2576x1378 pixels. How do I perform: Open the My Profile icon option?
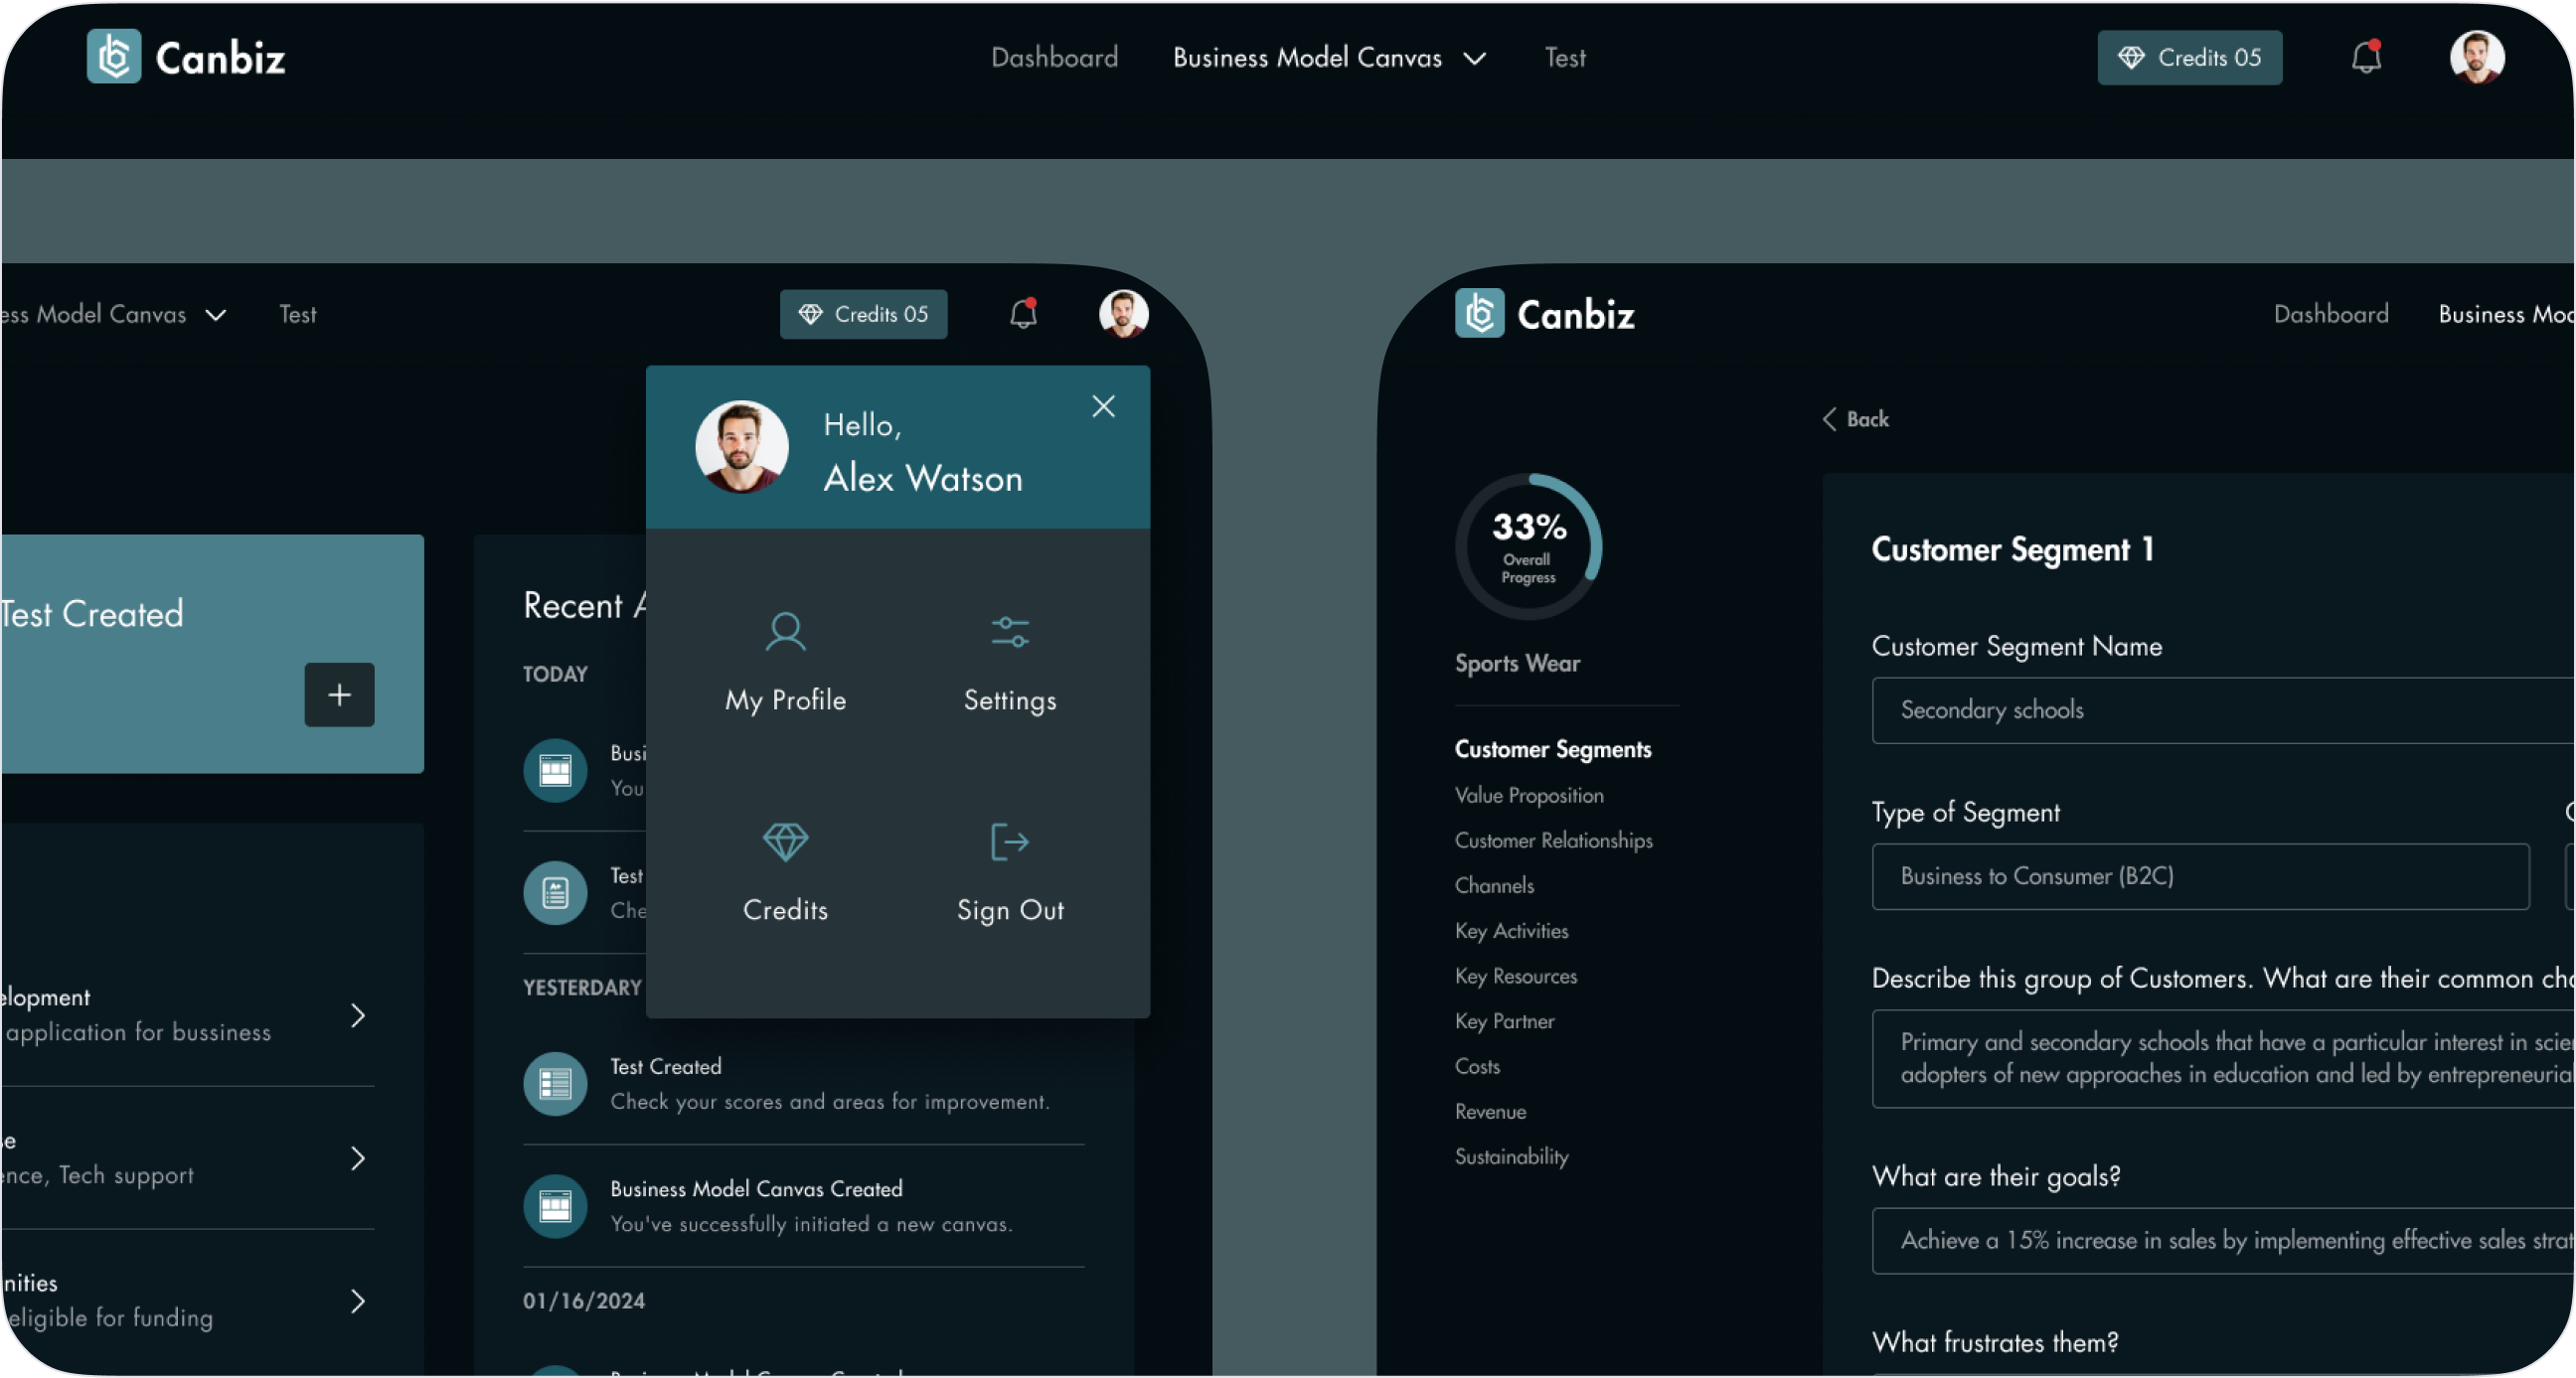coord(785,632)
